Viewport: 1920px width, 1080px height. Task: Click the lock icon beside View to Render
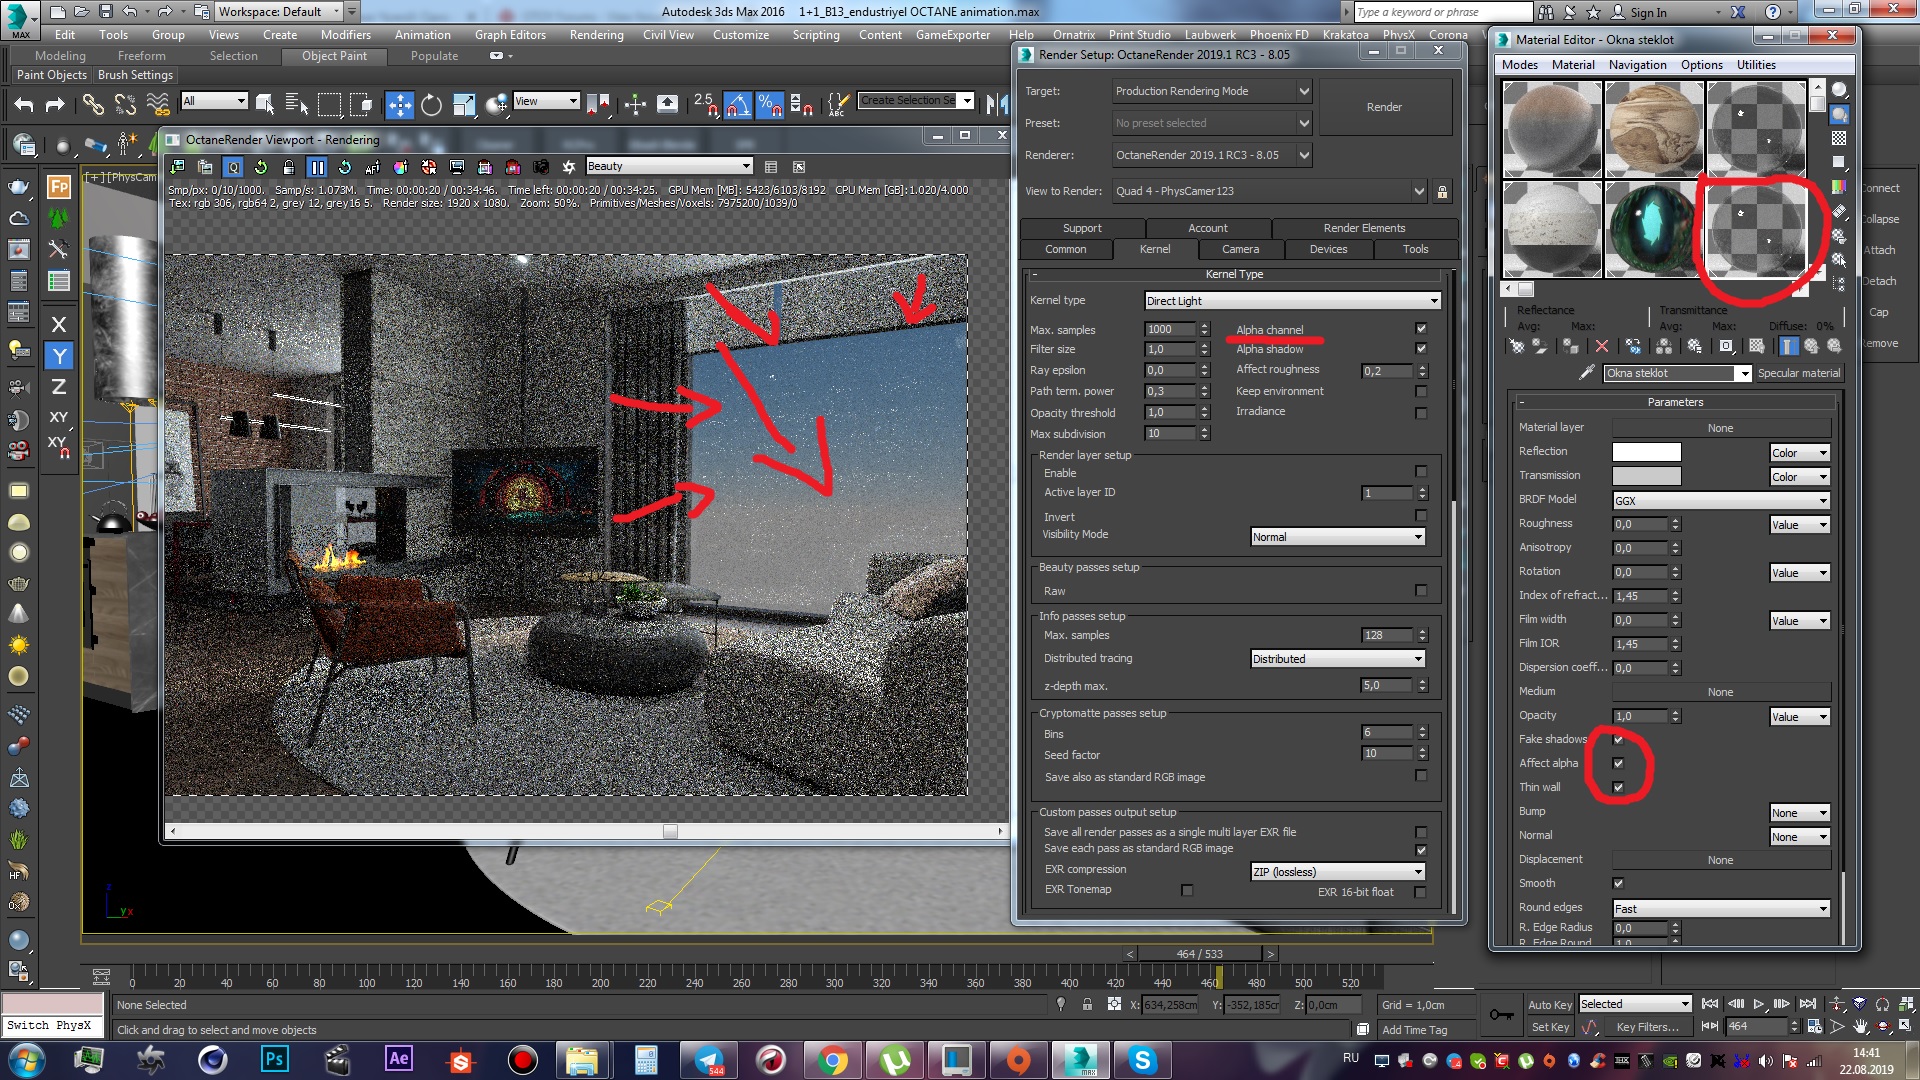[1442, 191]
